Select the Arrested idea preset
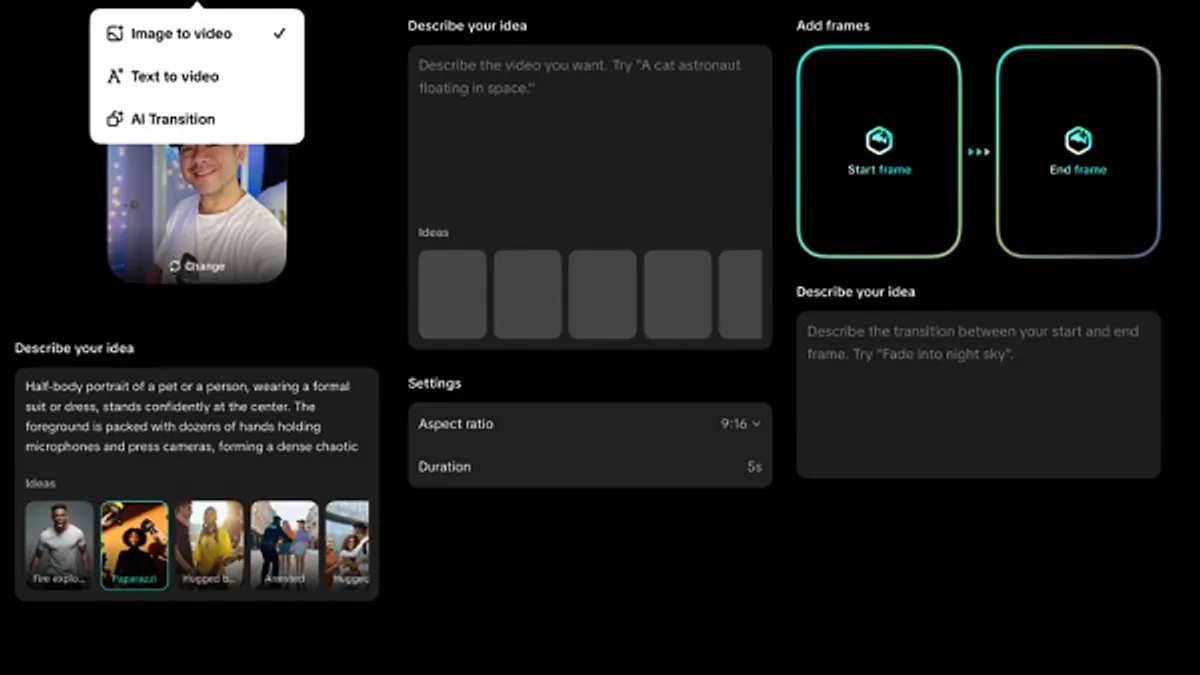The height and width of the screenshot is (675, 1200). coord(284,545)
